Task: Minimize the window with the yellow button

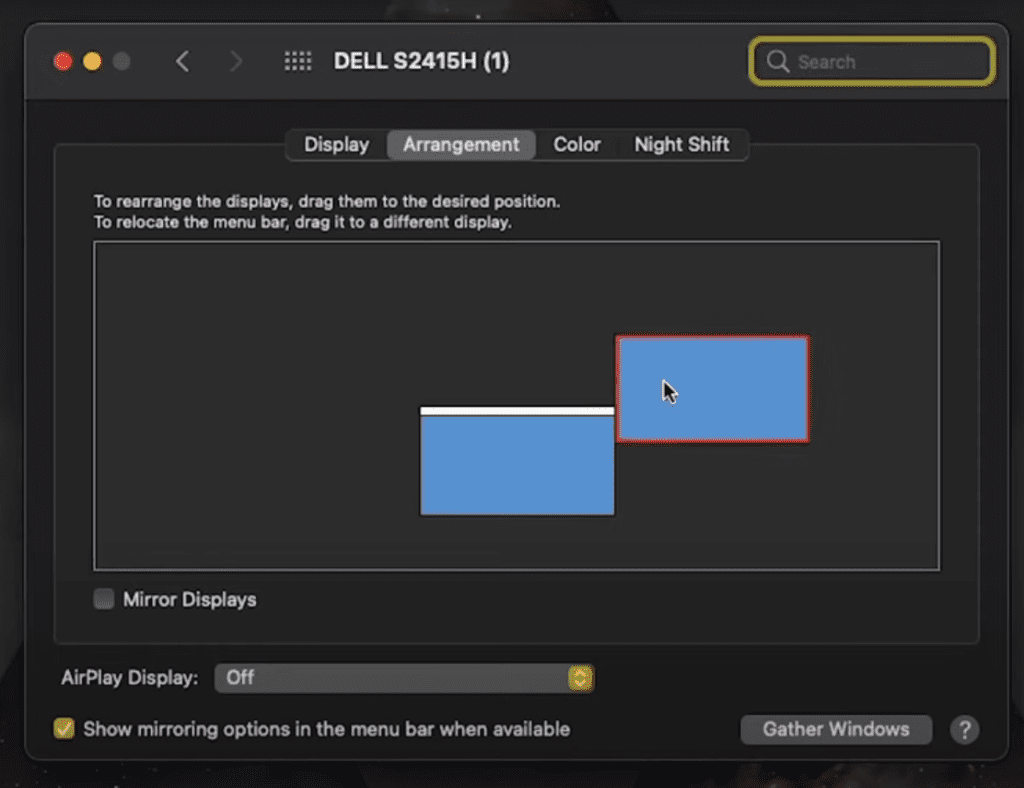Action: pyautogui.click(x=92, y=61)
